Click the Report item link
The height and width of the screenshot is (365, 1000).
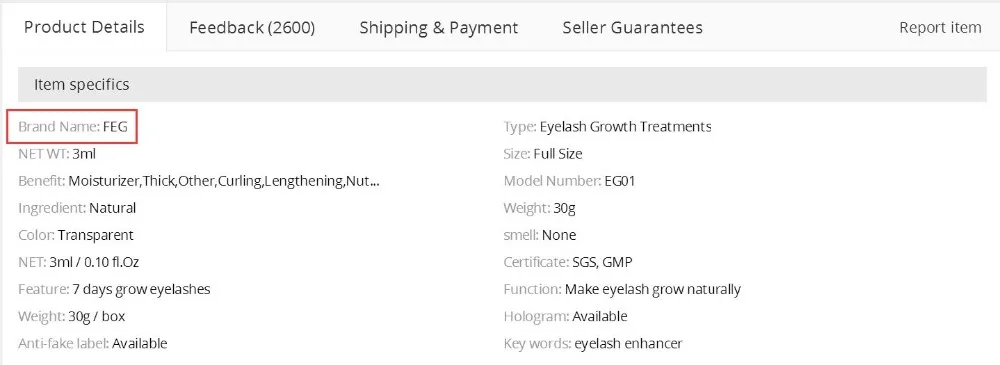[940, 28]
